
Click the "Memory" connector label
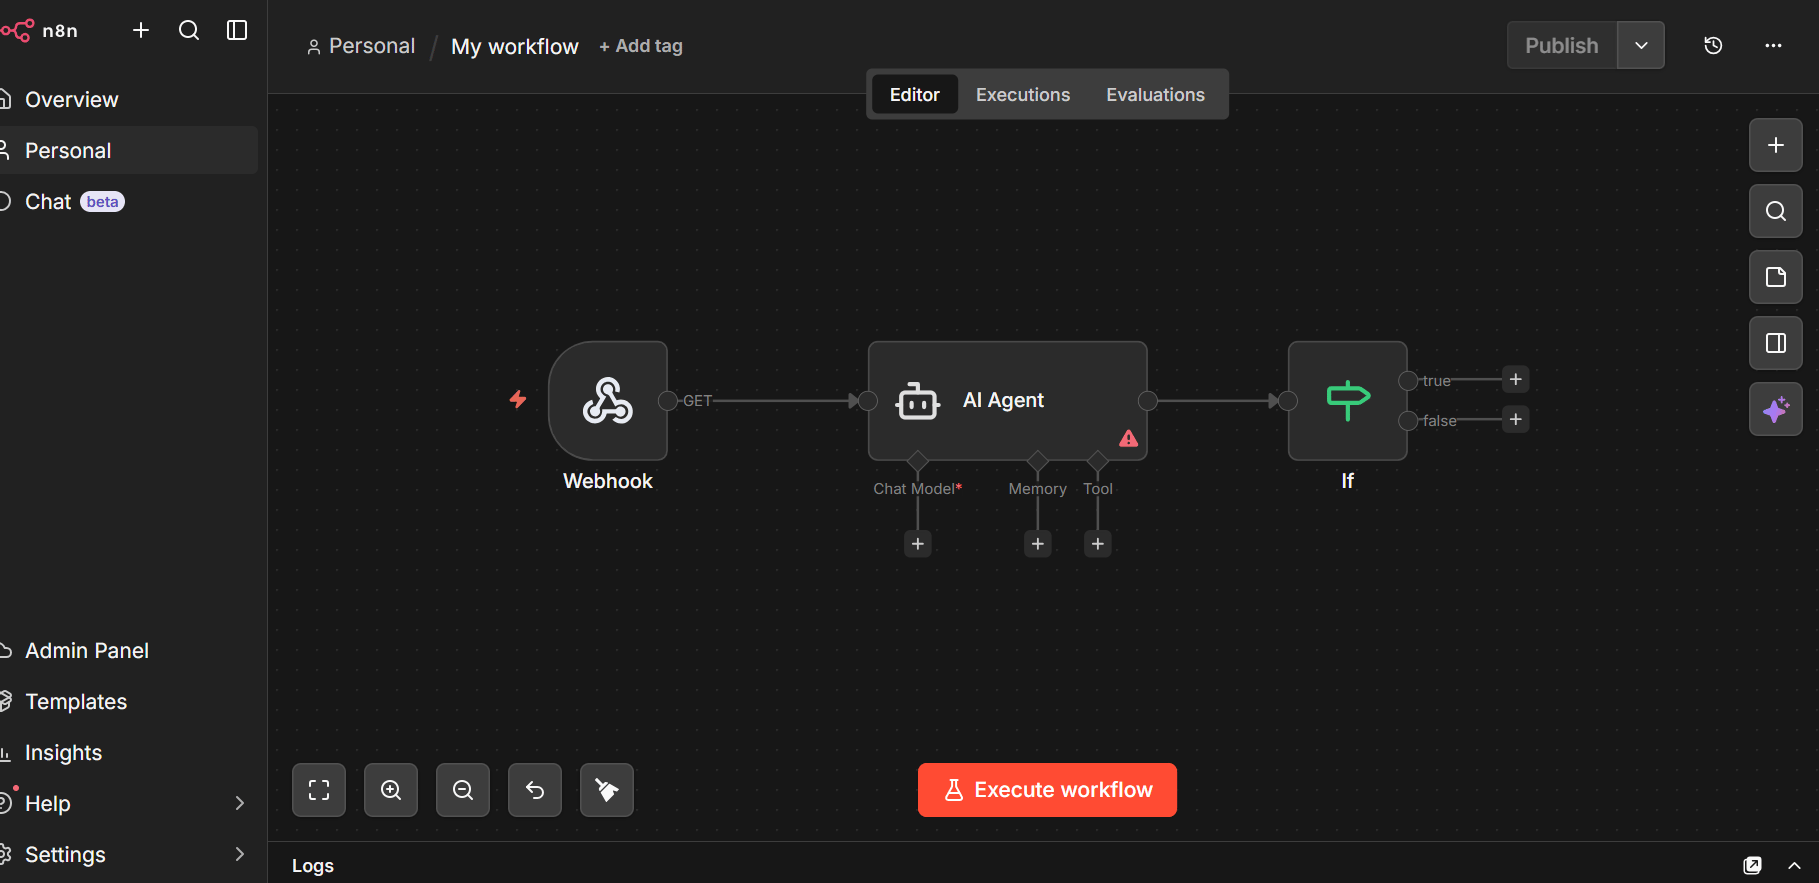click(1038, 489)
